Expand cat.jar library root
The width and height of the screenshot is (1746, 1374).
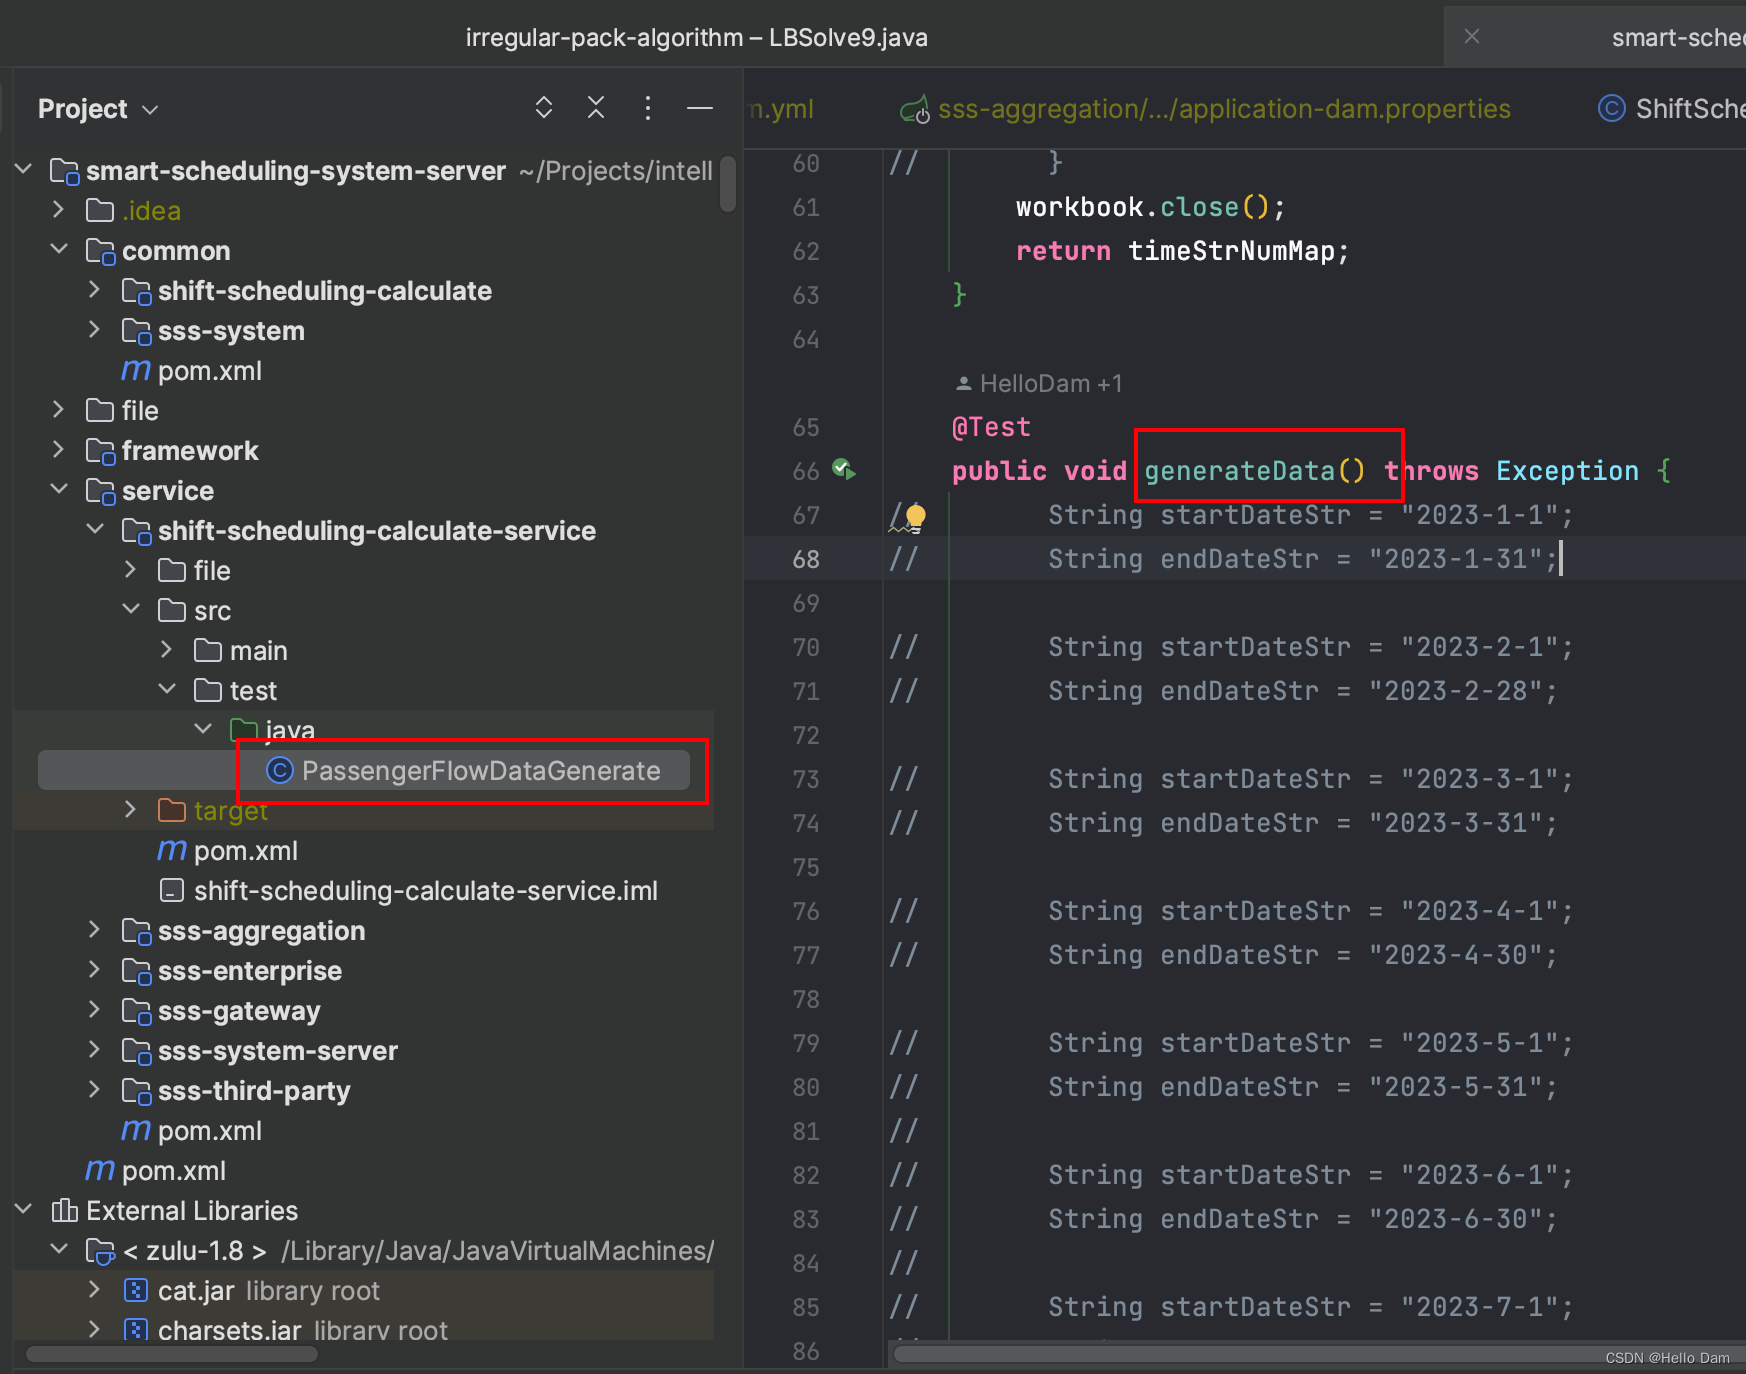pos(95,1290)
